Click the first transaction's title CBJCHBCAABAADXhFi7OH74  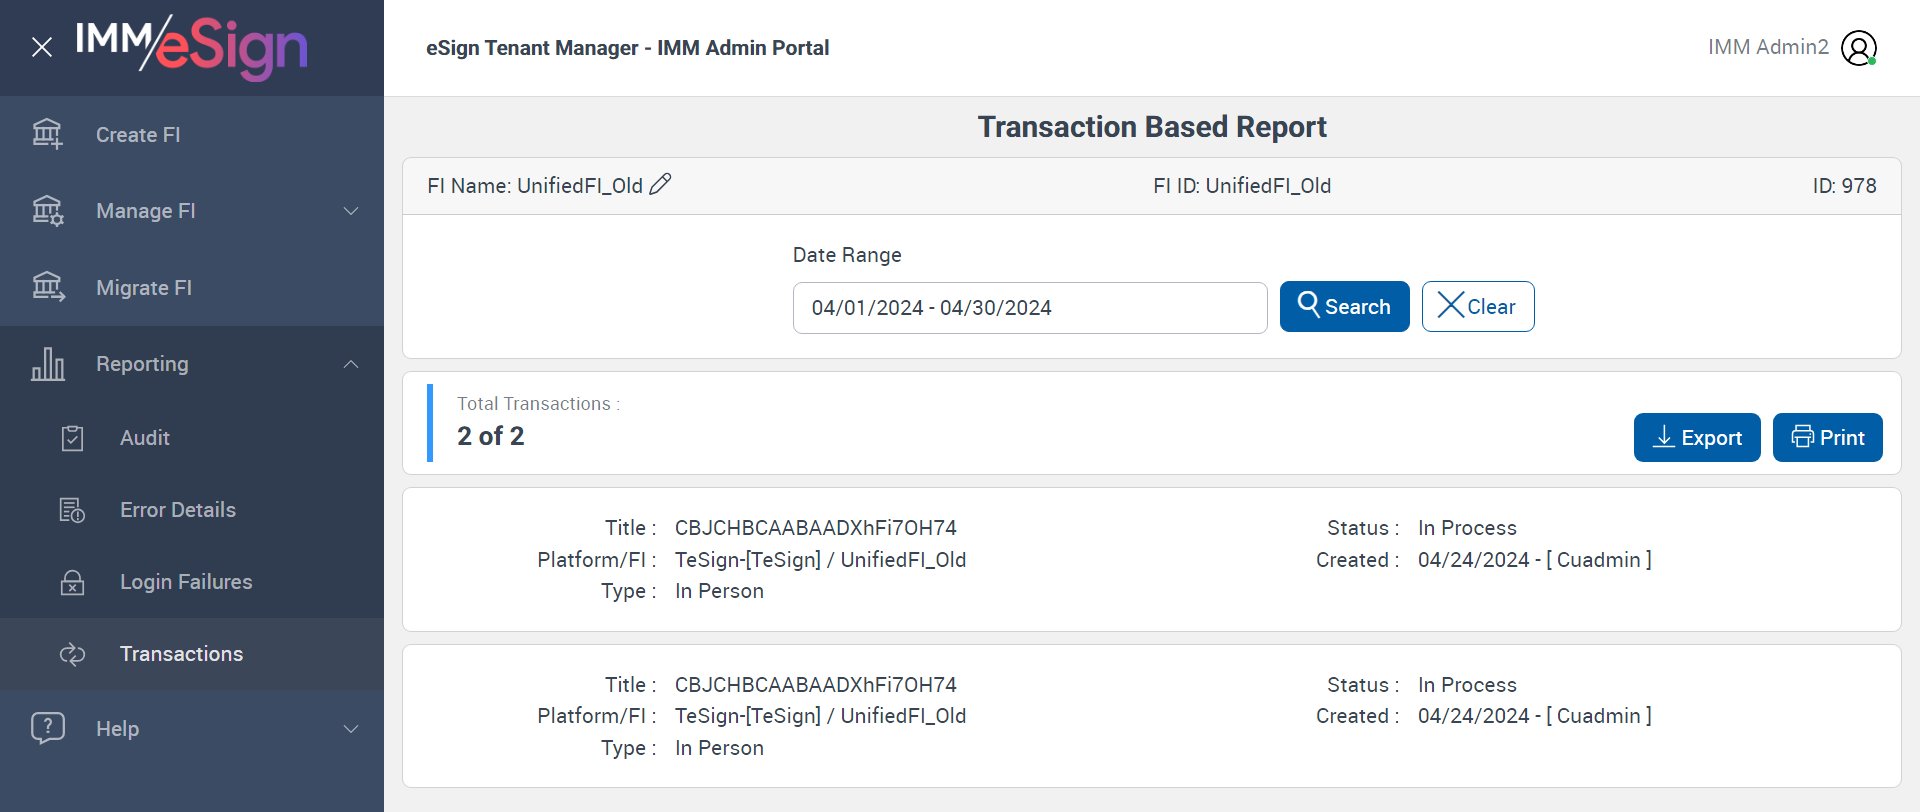tap(816, 528)
